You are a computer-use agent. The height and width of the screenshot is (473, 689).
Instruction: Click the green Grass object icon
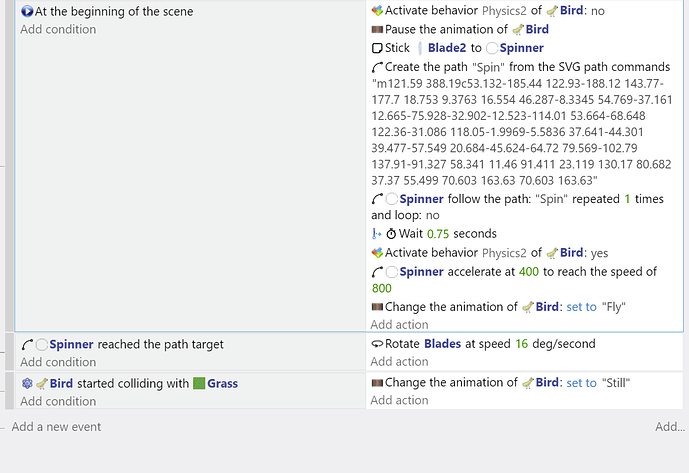point(198,383)
